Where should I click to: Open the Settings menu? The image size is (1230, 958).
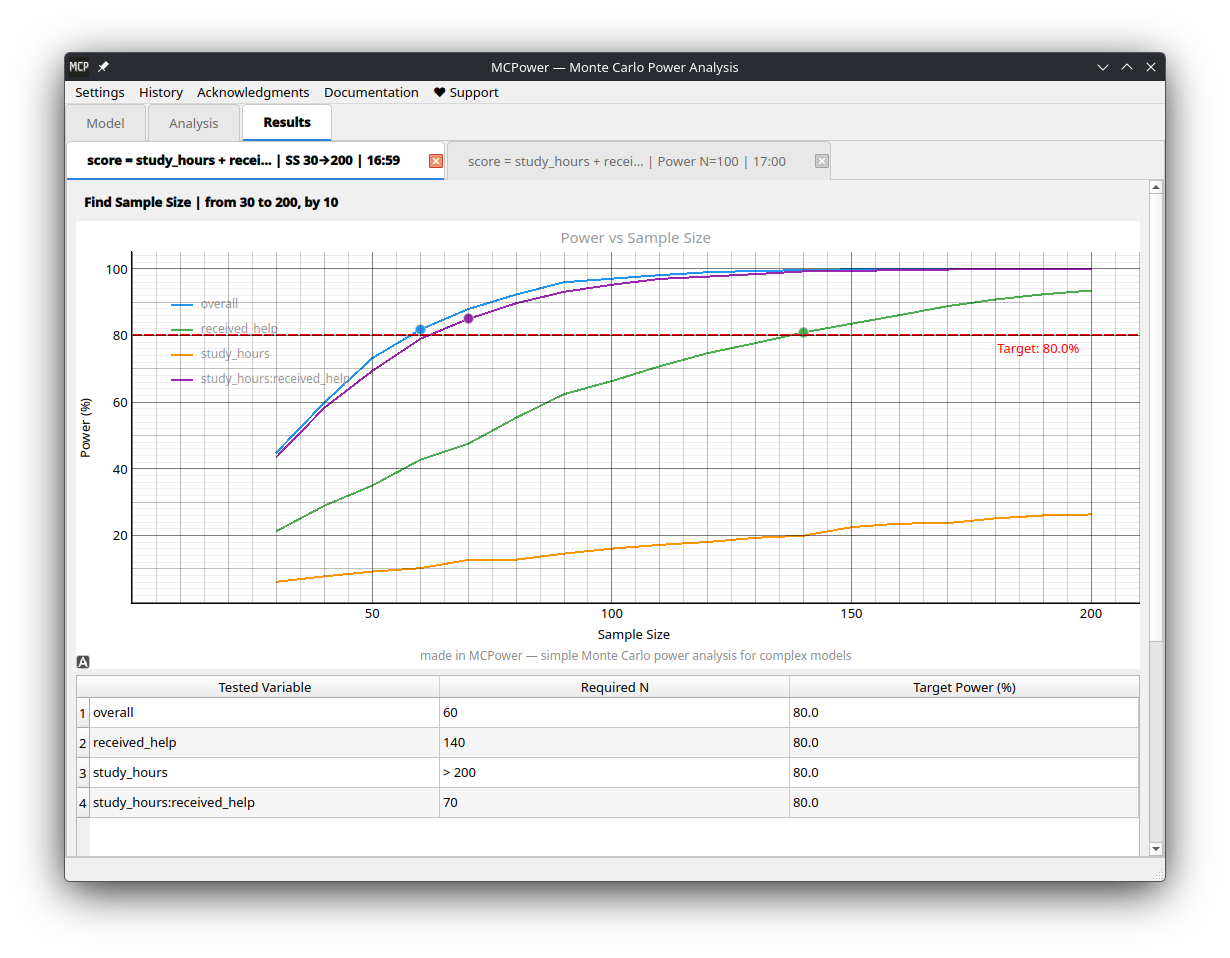pos(99,92)
